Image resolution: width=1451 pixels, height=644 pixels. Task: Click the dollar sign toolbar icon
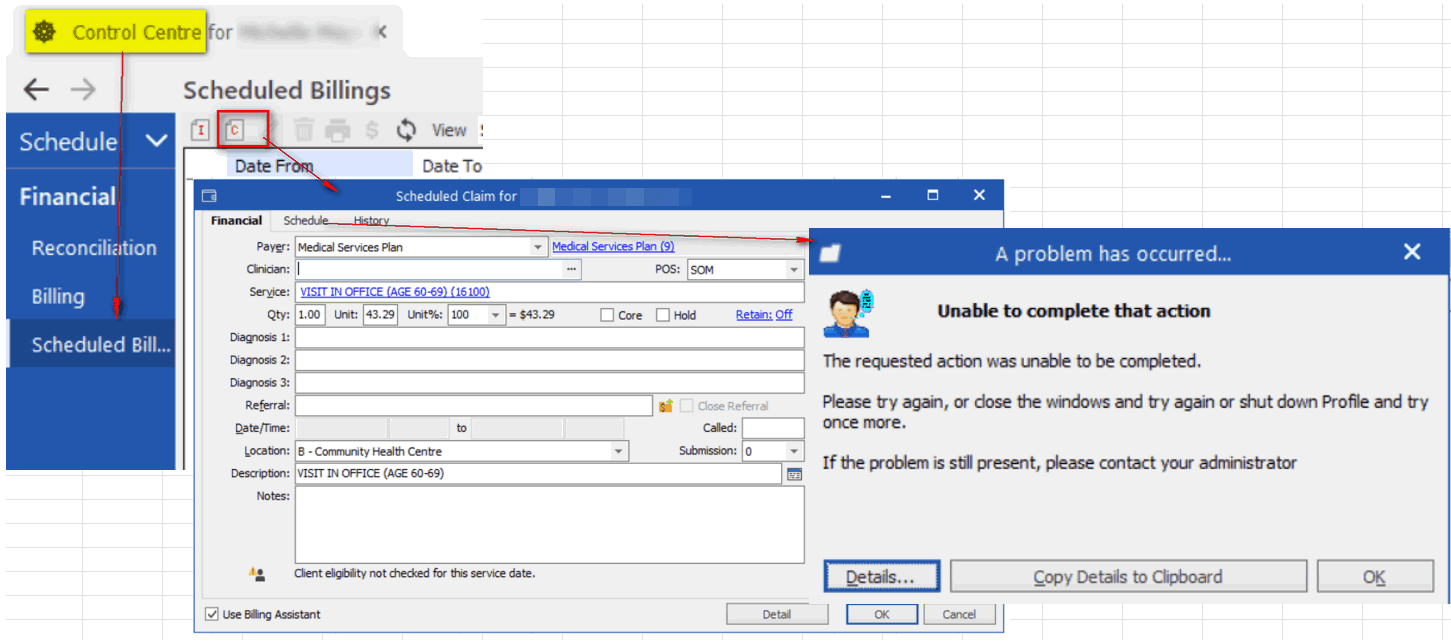click(x=372, y=130)
